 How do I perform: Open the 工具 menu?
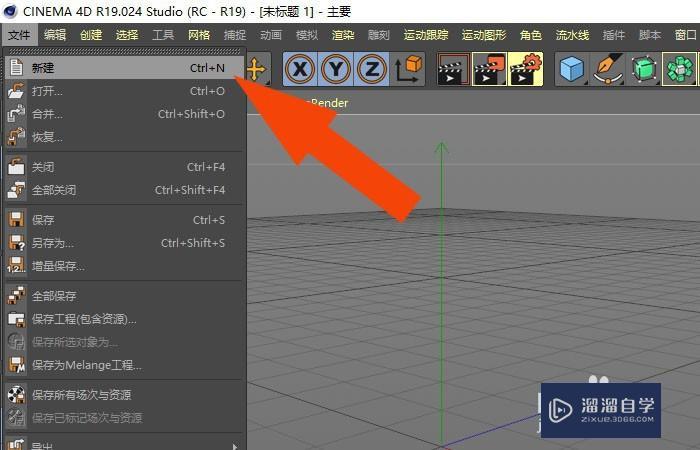point(163,35)
